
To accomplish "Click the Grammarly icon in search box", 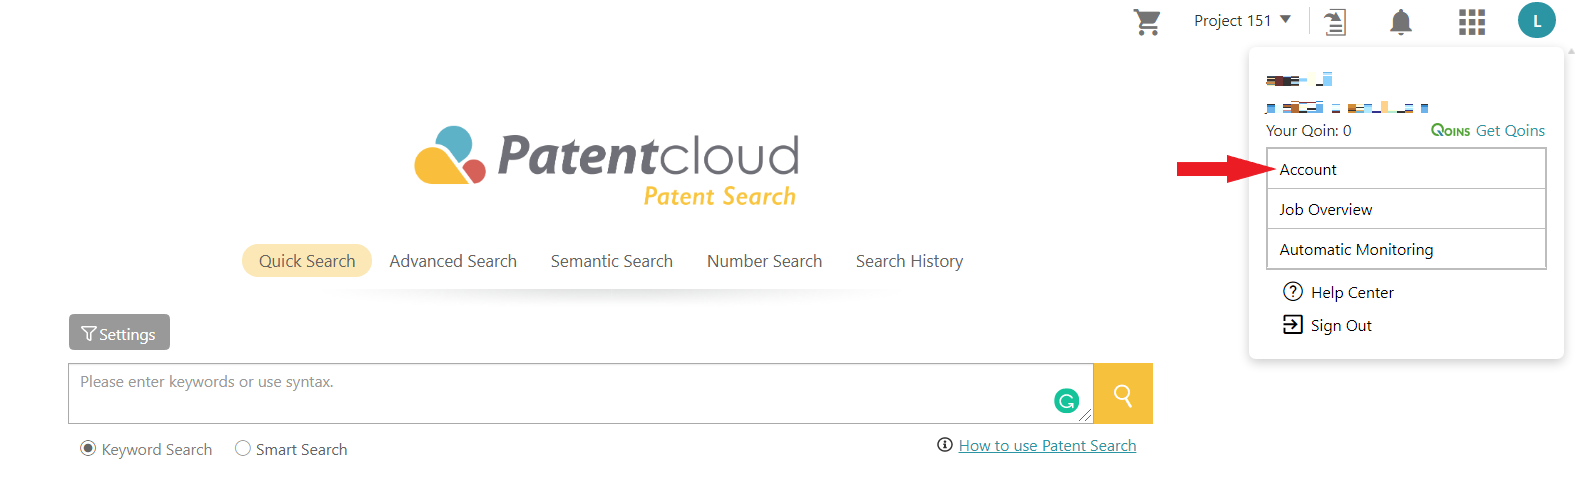I will pos(1067,401).
